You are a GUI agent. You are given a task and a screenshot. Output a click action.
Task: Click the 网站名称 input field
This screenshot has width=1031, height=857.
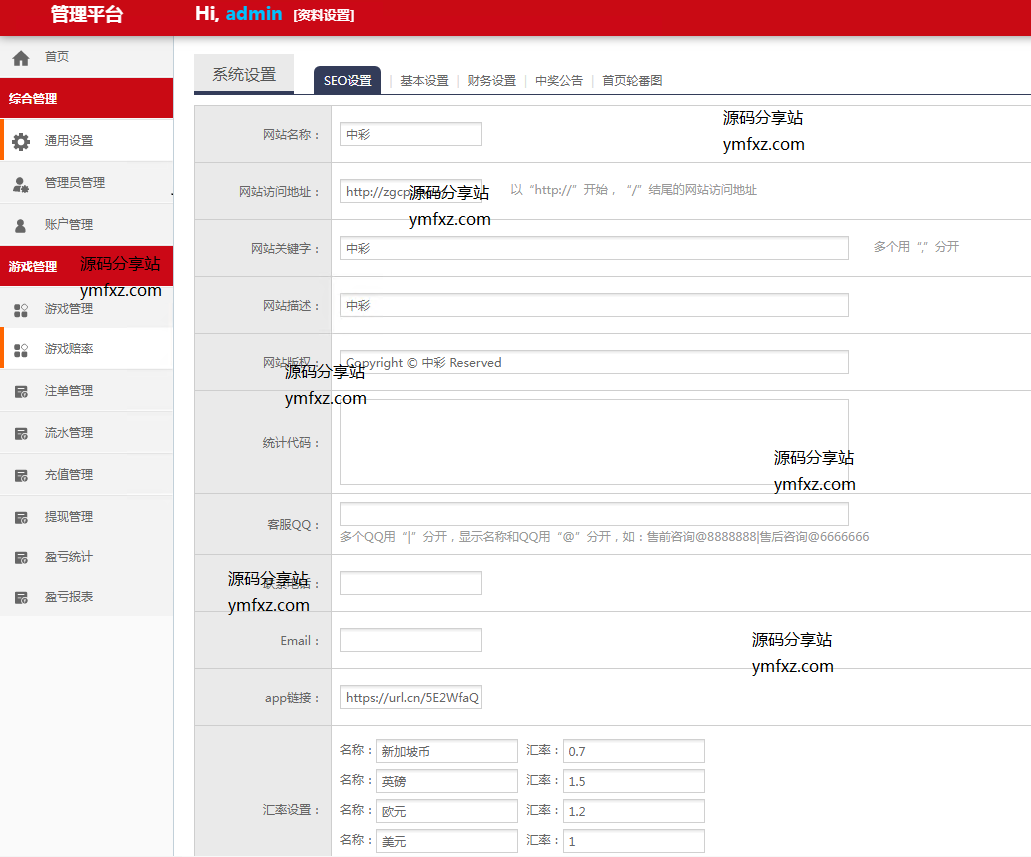click(410, 134)
